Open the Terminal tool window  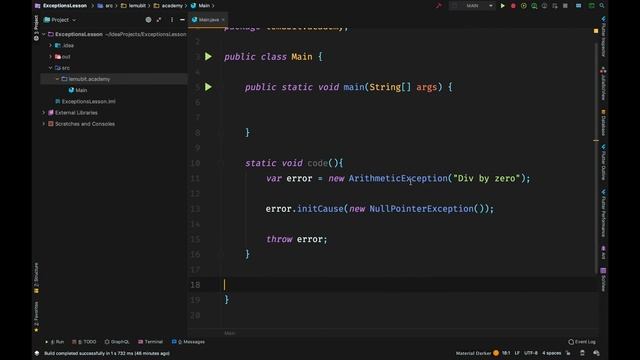click(x=150, y=342)
